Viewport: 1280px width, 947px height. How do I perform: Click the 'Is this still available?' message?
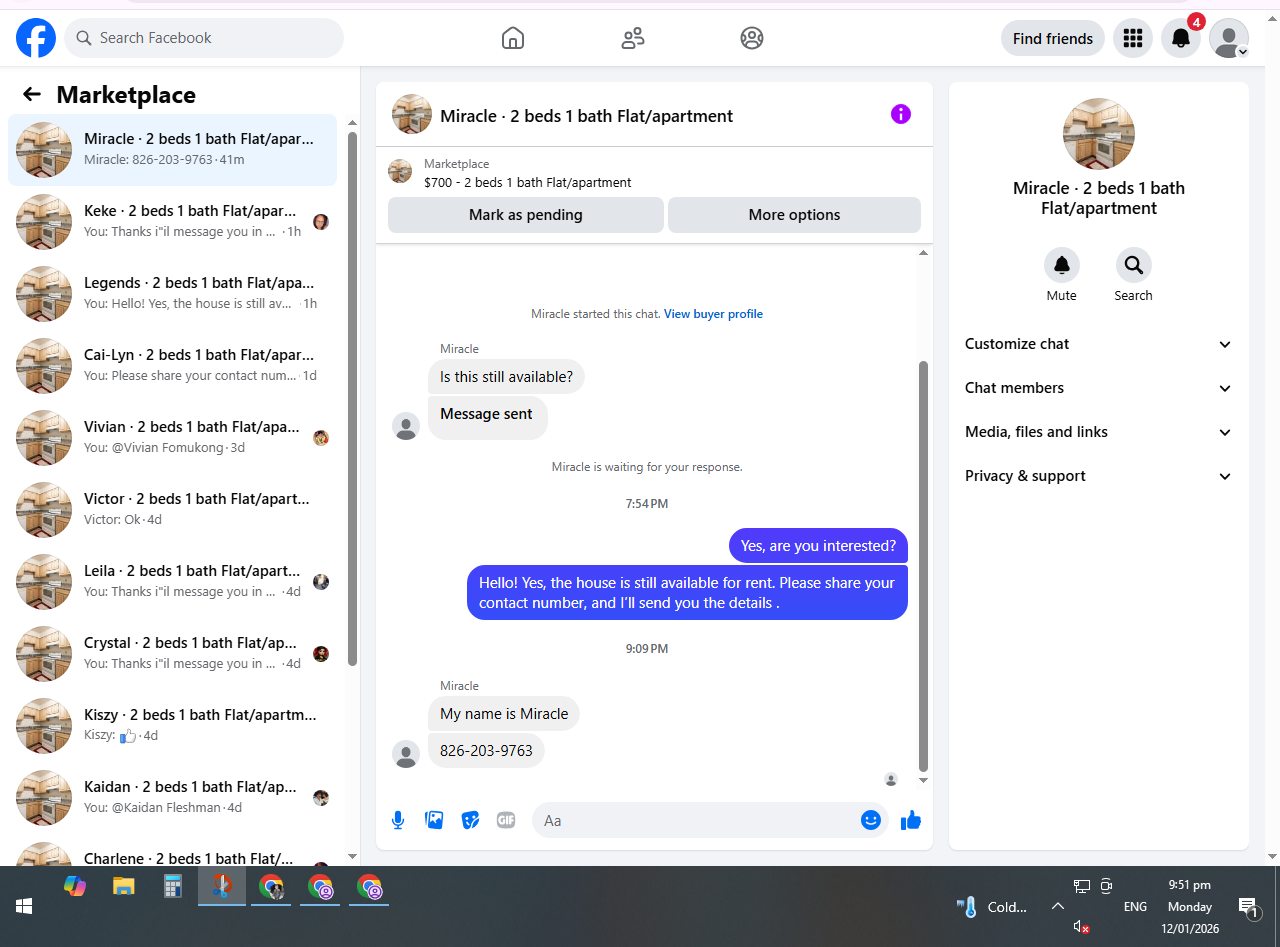[507, 377]
